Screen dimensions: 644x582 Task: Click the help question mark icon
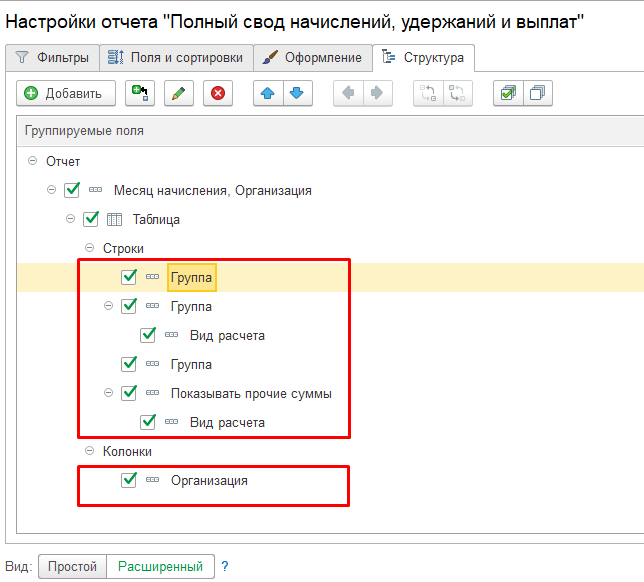click(225, 567)
